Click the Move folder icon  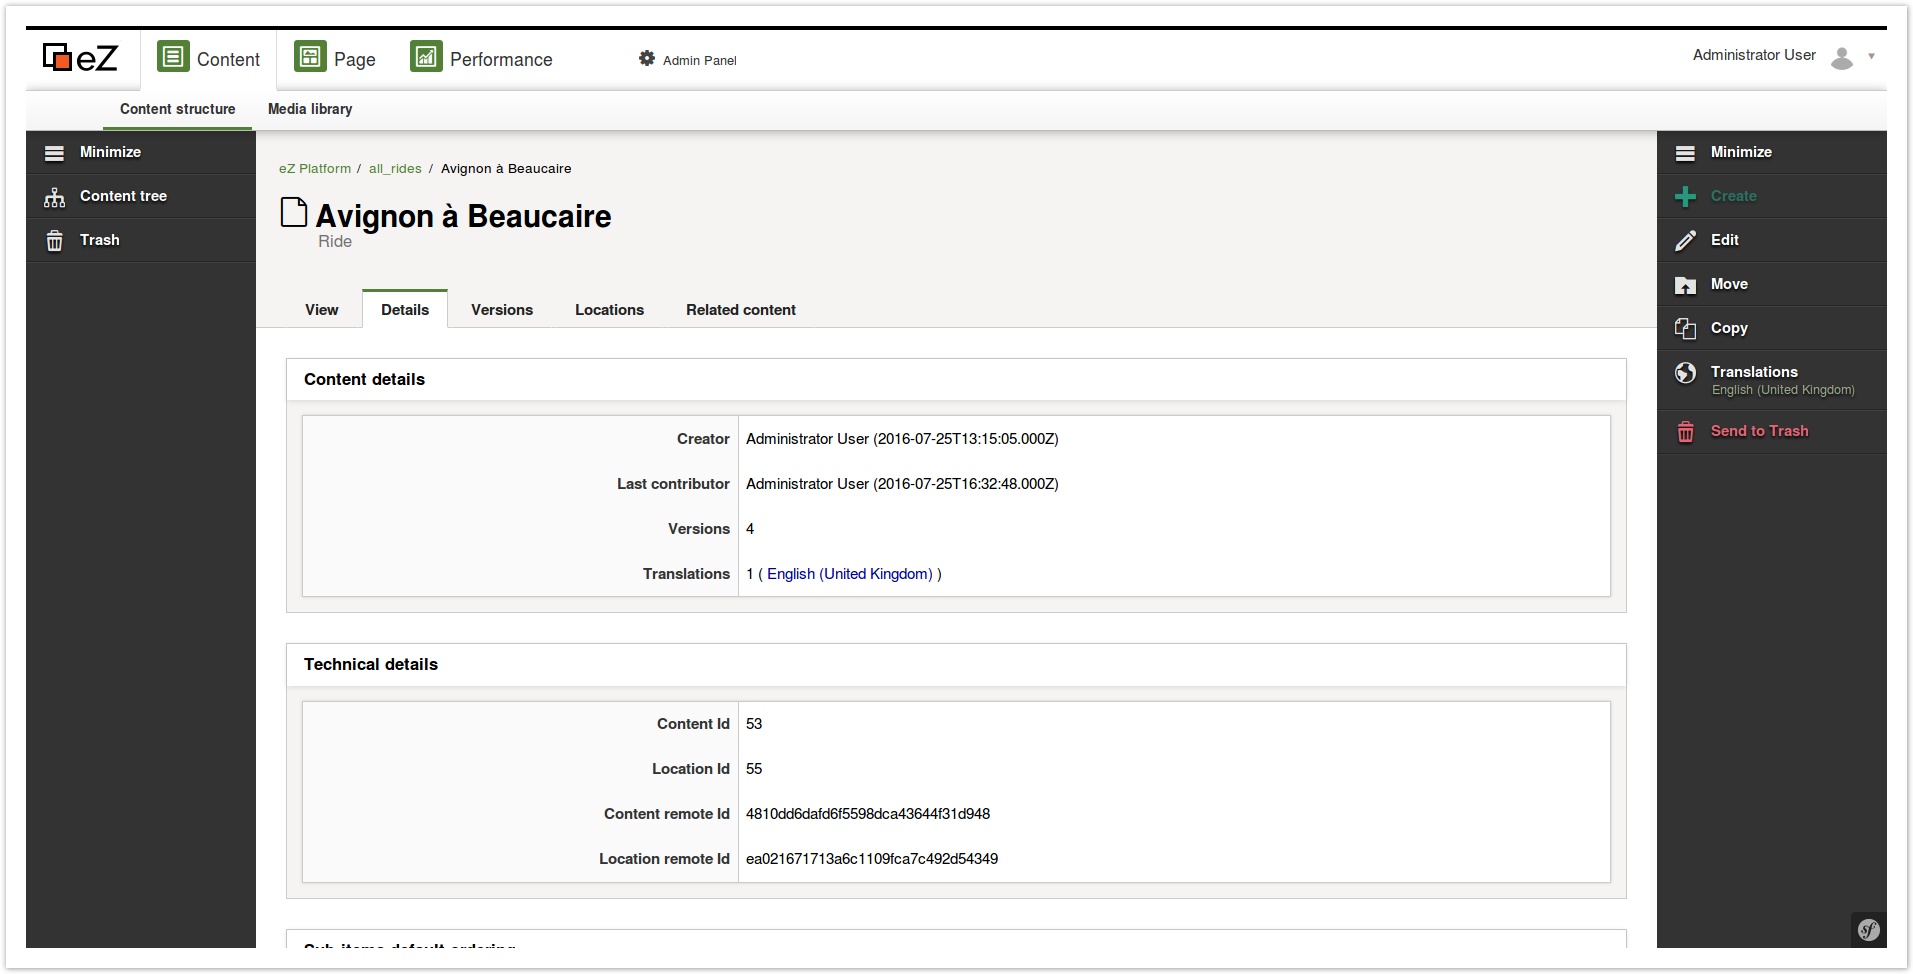click(x=1685, y=285)
